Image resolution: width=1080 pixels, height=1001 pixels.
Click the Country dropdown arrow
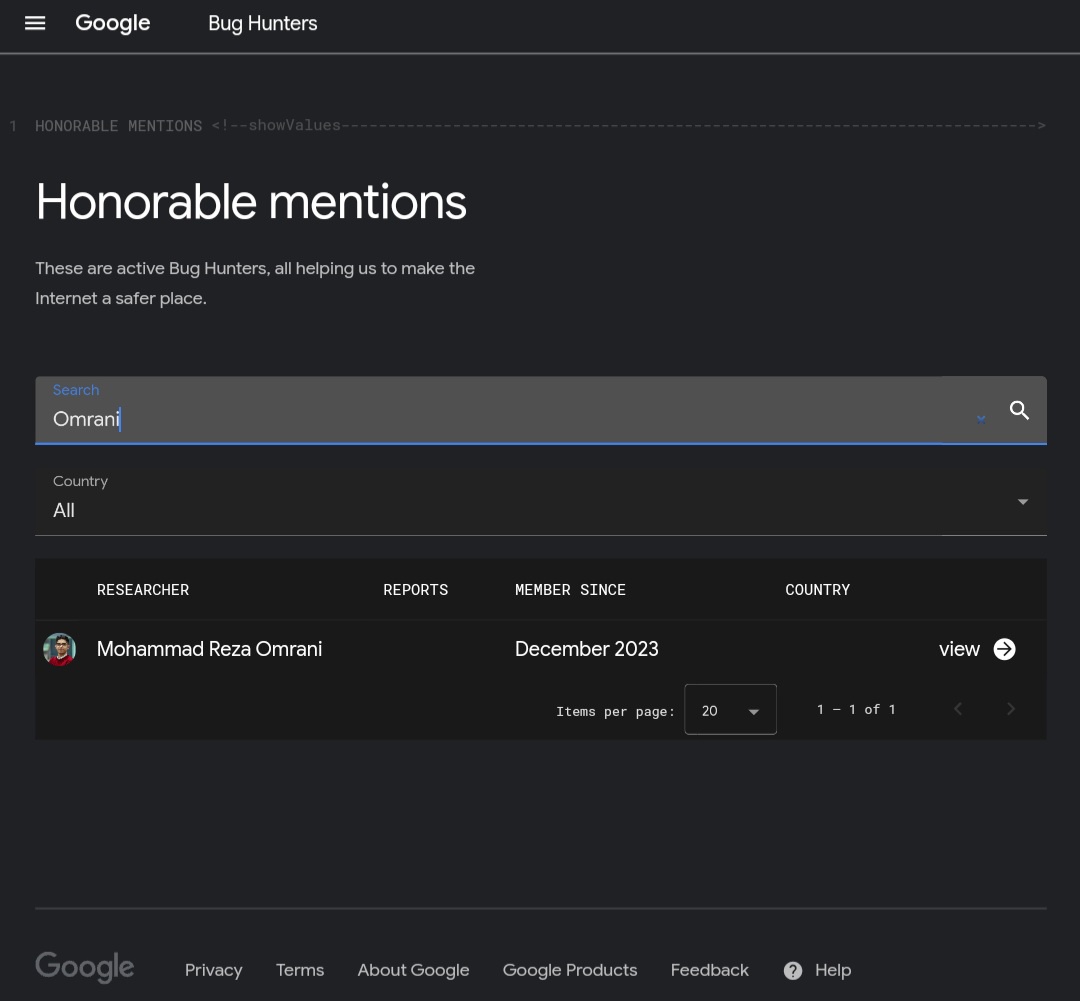(1023, 502)
